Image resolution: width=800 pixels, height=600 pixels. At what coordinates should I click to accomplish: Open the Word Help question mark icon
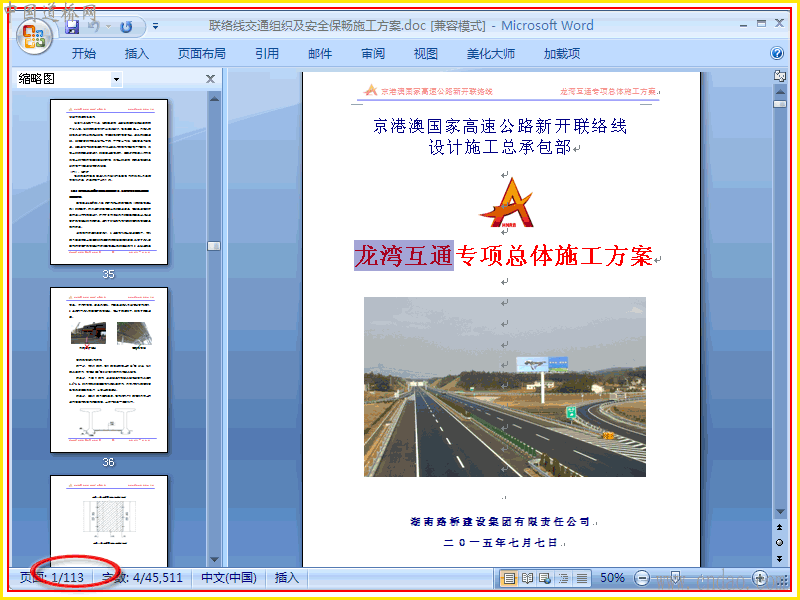(x=777, y=53)
